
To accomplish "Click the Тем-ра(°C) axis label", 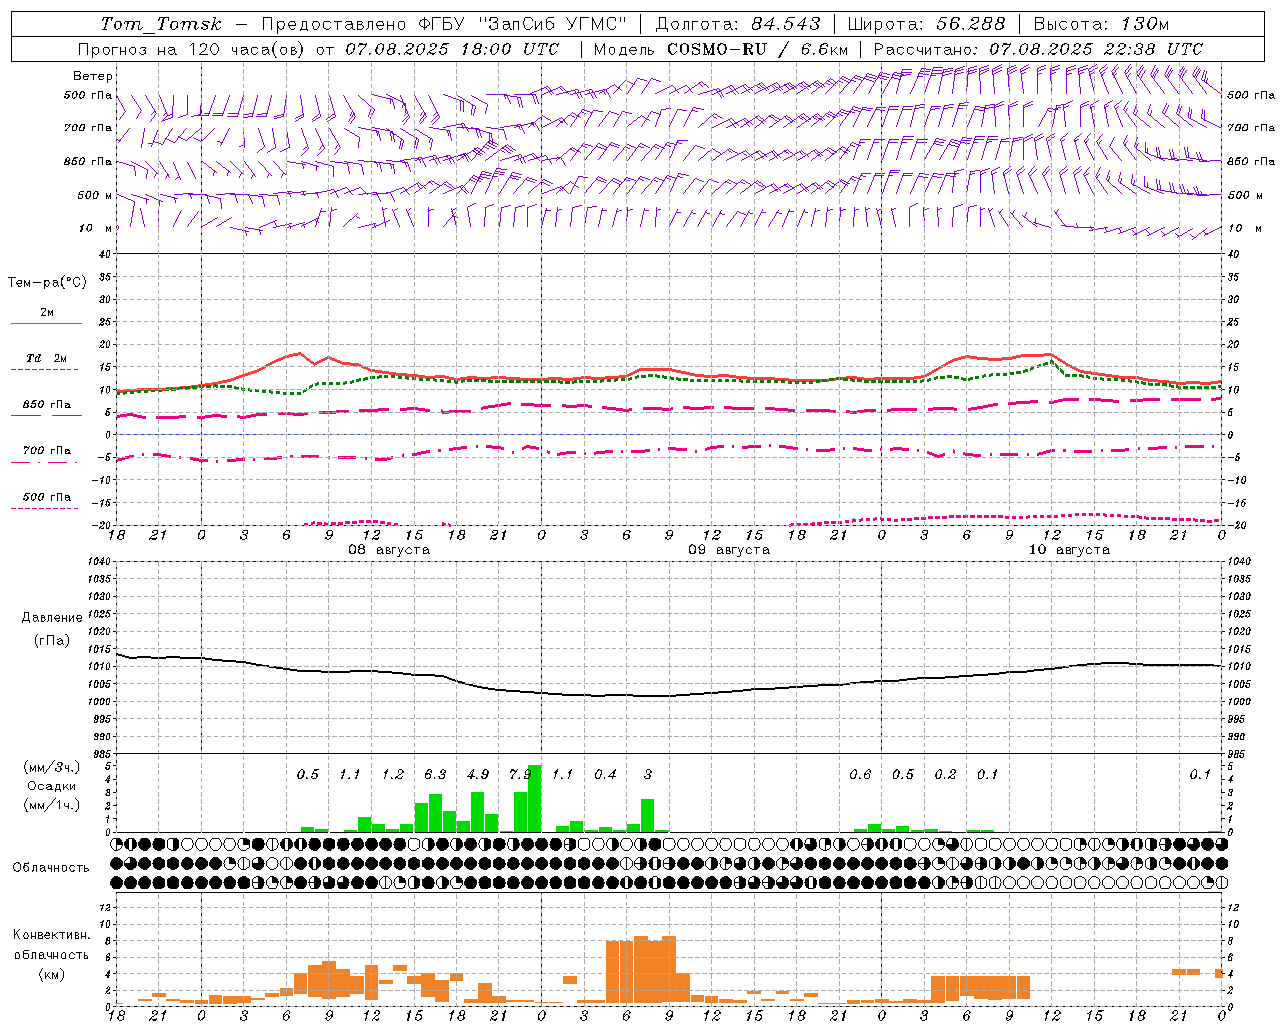I will point(47,283).
